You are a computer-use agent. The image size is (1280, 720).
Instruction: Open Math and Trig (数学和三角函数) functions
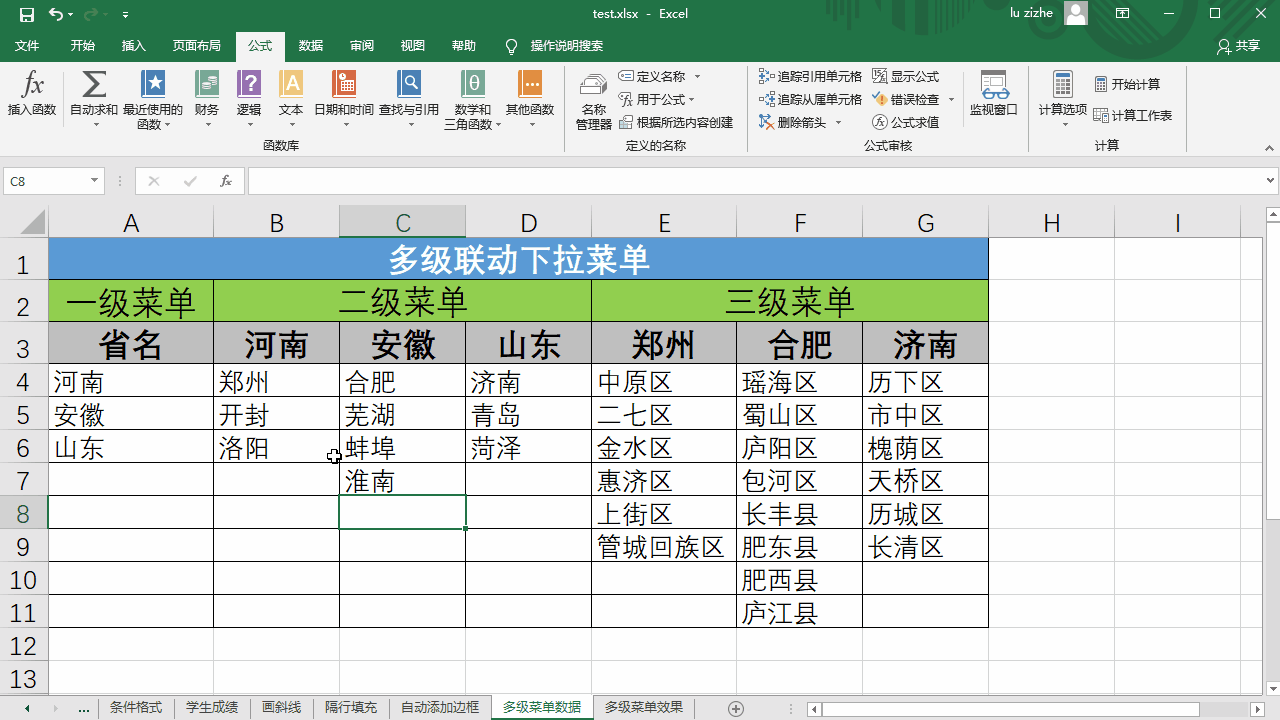473,100
